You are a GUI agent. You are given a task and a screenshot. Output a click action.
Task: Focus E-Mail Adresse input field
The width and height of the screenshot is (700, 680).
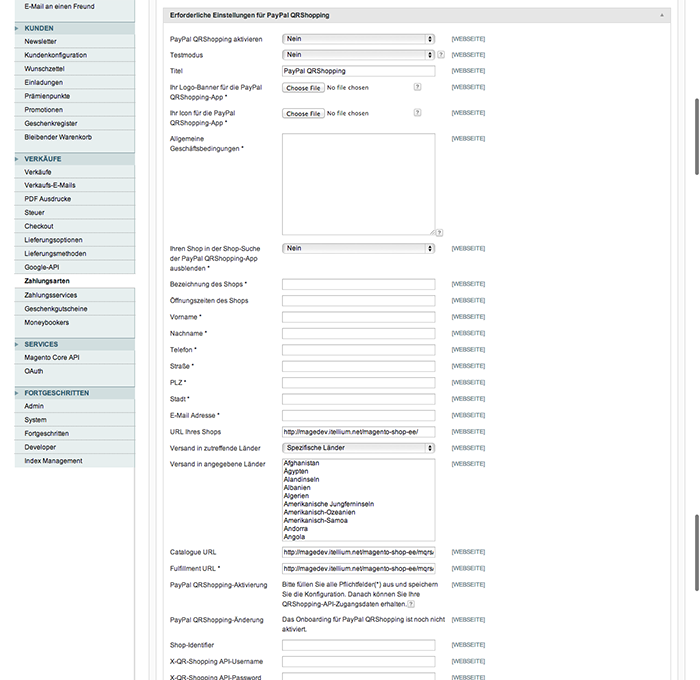pos(358,416)
